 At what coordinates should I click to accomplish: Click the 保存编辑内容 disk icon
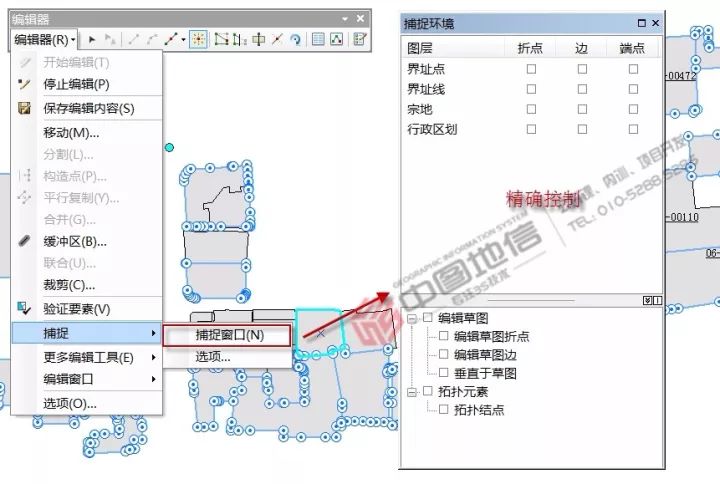[24, 108]
